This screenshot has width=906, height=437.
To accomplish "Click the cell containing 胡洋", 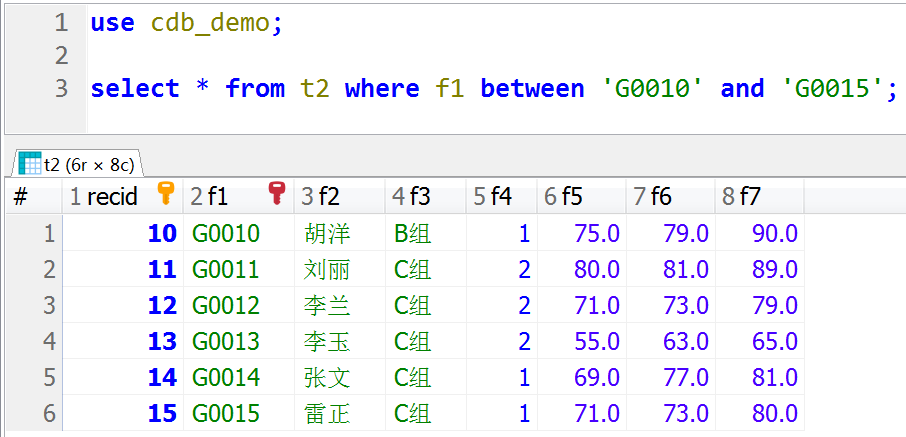I will click(x=327, y=234).
